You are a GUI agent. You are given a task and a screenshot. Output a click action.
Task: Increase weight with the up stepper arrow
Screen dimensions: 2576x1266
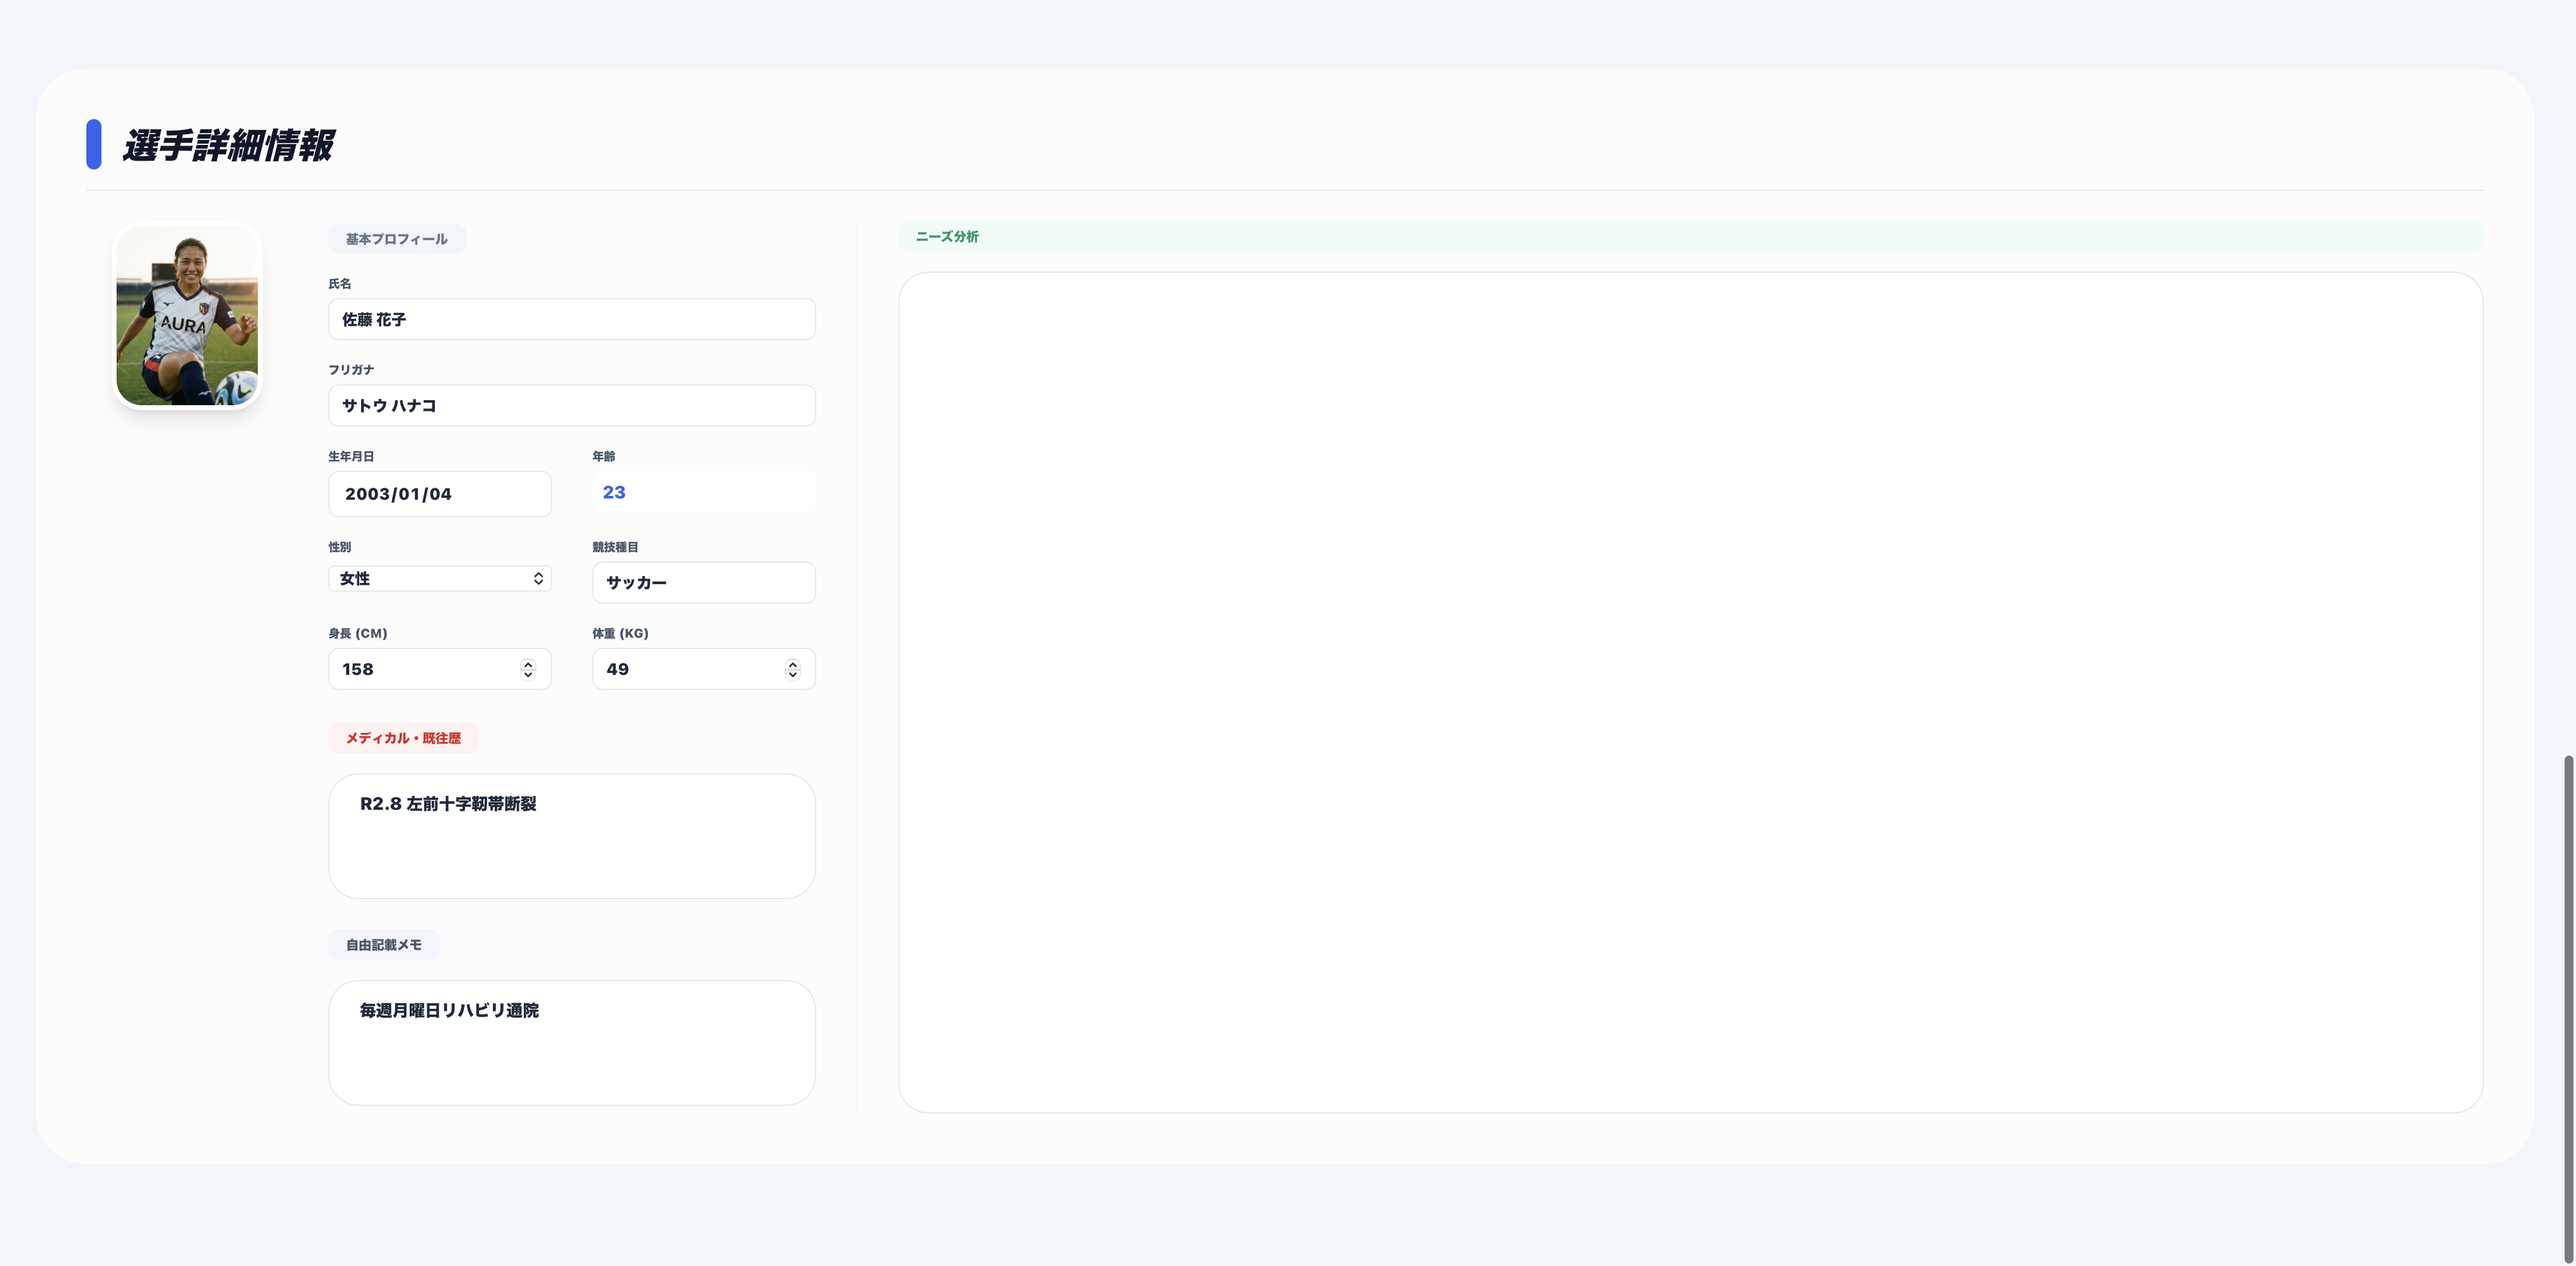pos(792,664)
